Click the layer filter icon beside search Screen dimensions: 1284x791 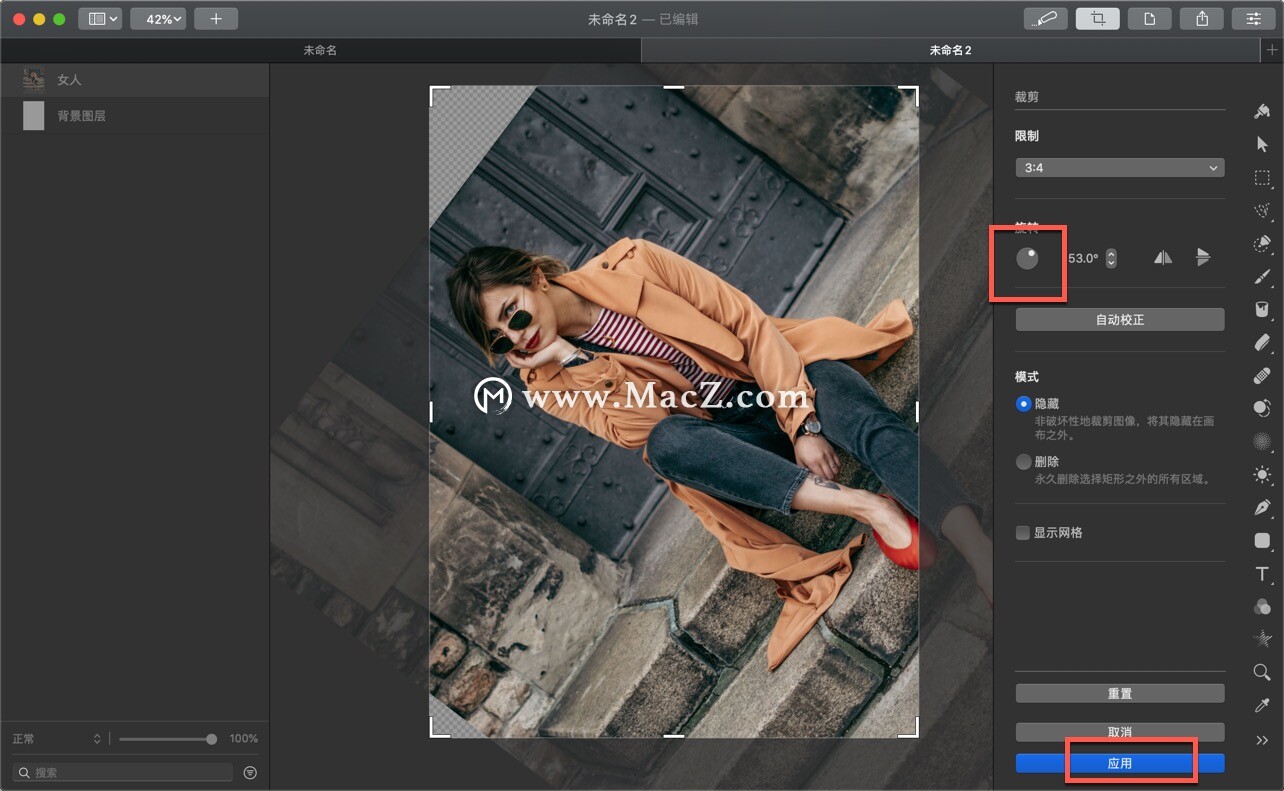pos(250,772)
